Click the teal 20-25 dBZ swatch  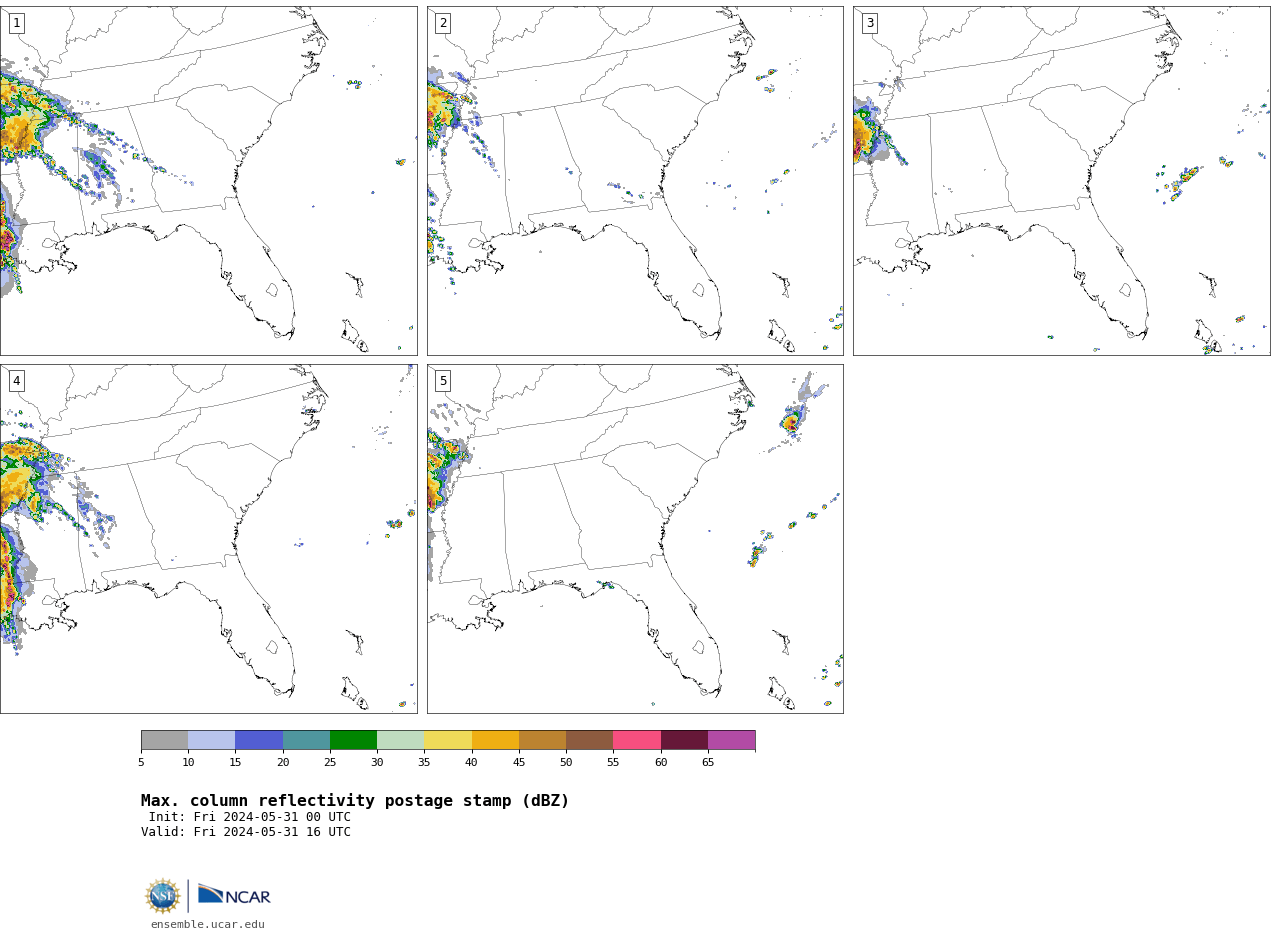pos(306,740)
